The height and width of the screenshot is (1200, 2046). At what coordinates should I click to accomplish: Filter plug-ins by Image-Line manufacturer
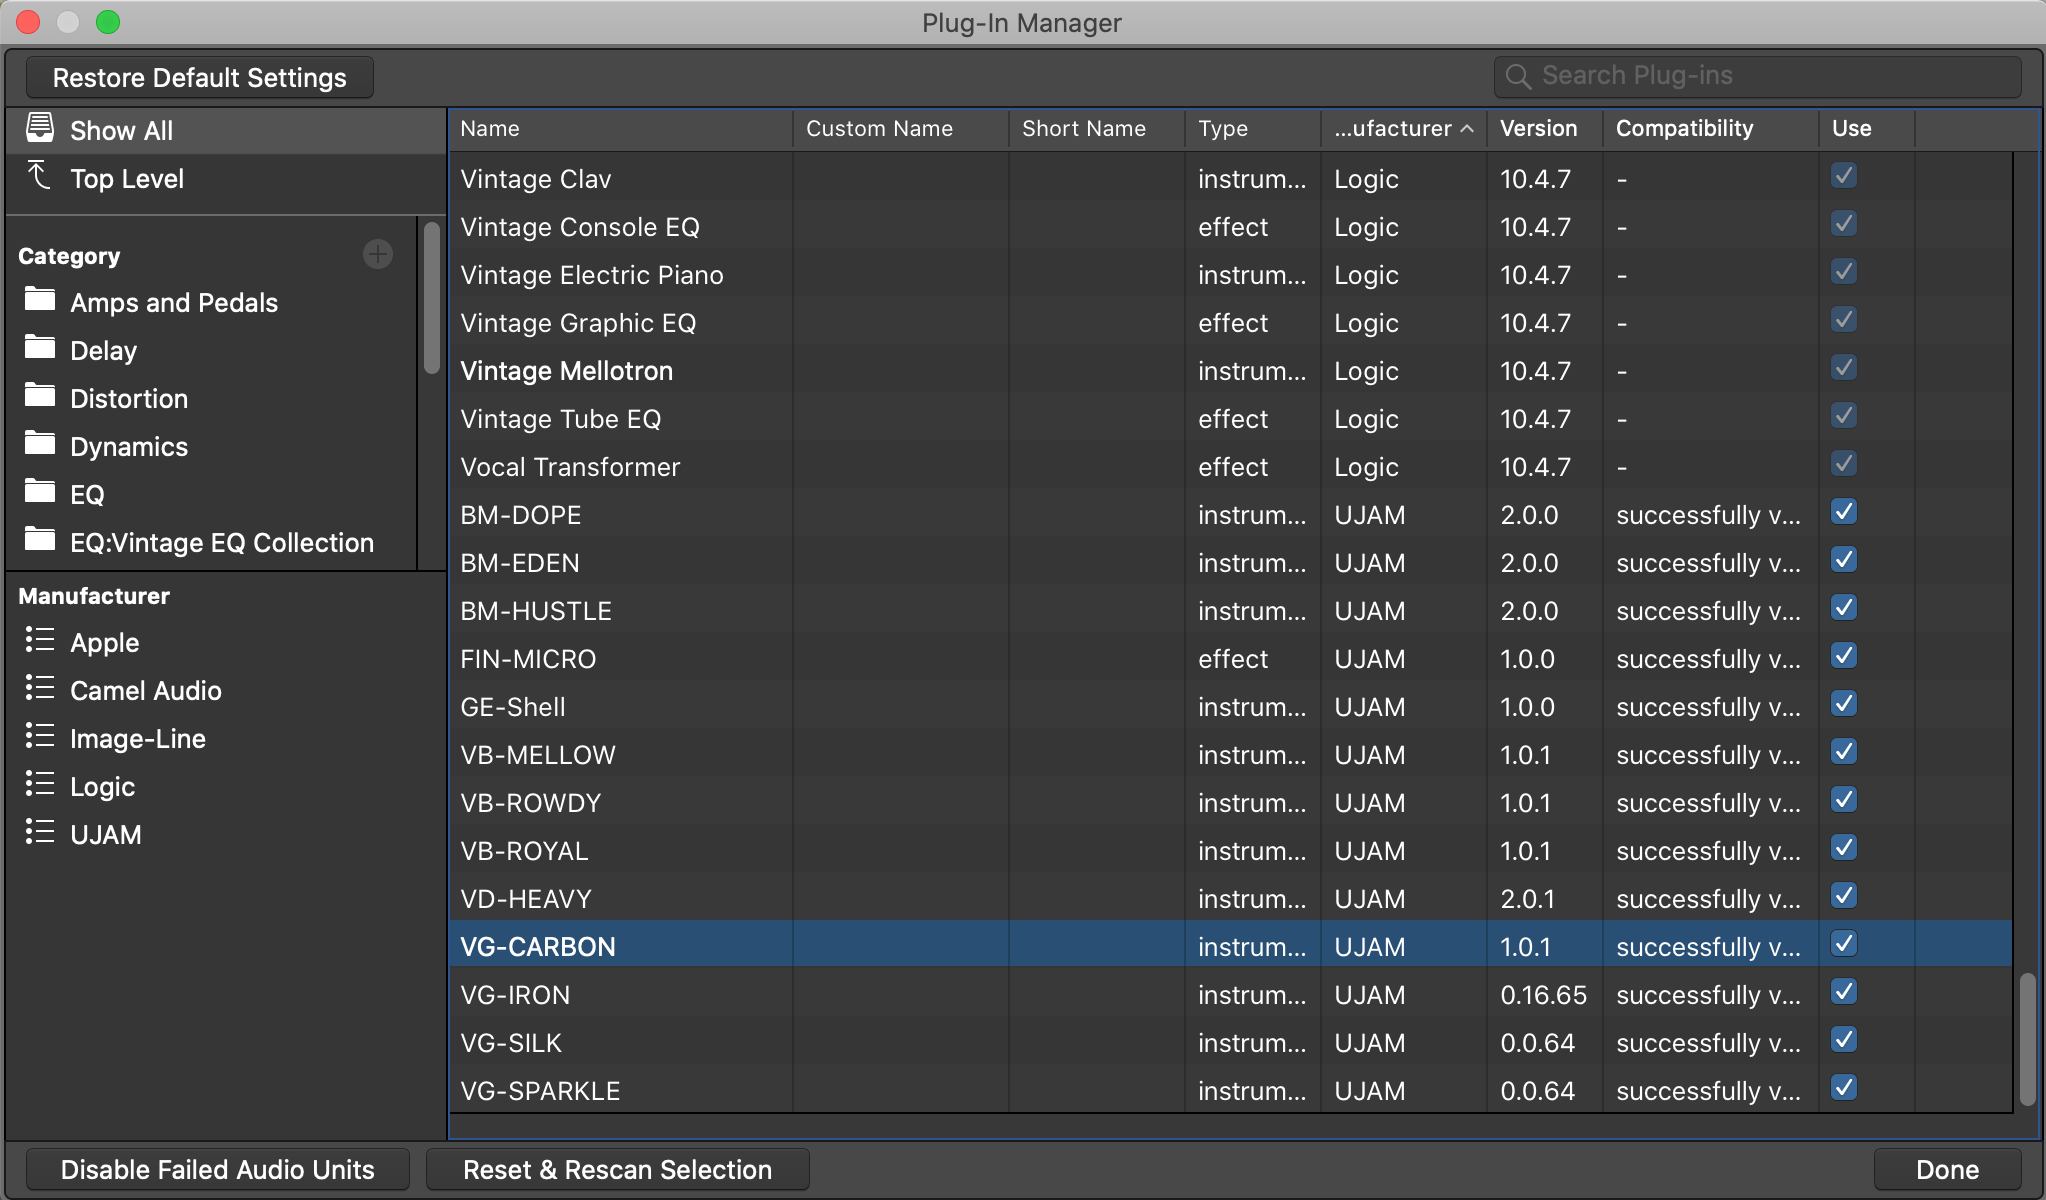coord(226,739)
